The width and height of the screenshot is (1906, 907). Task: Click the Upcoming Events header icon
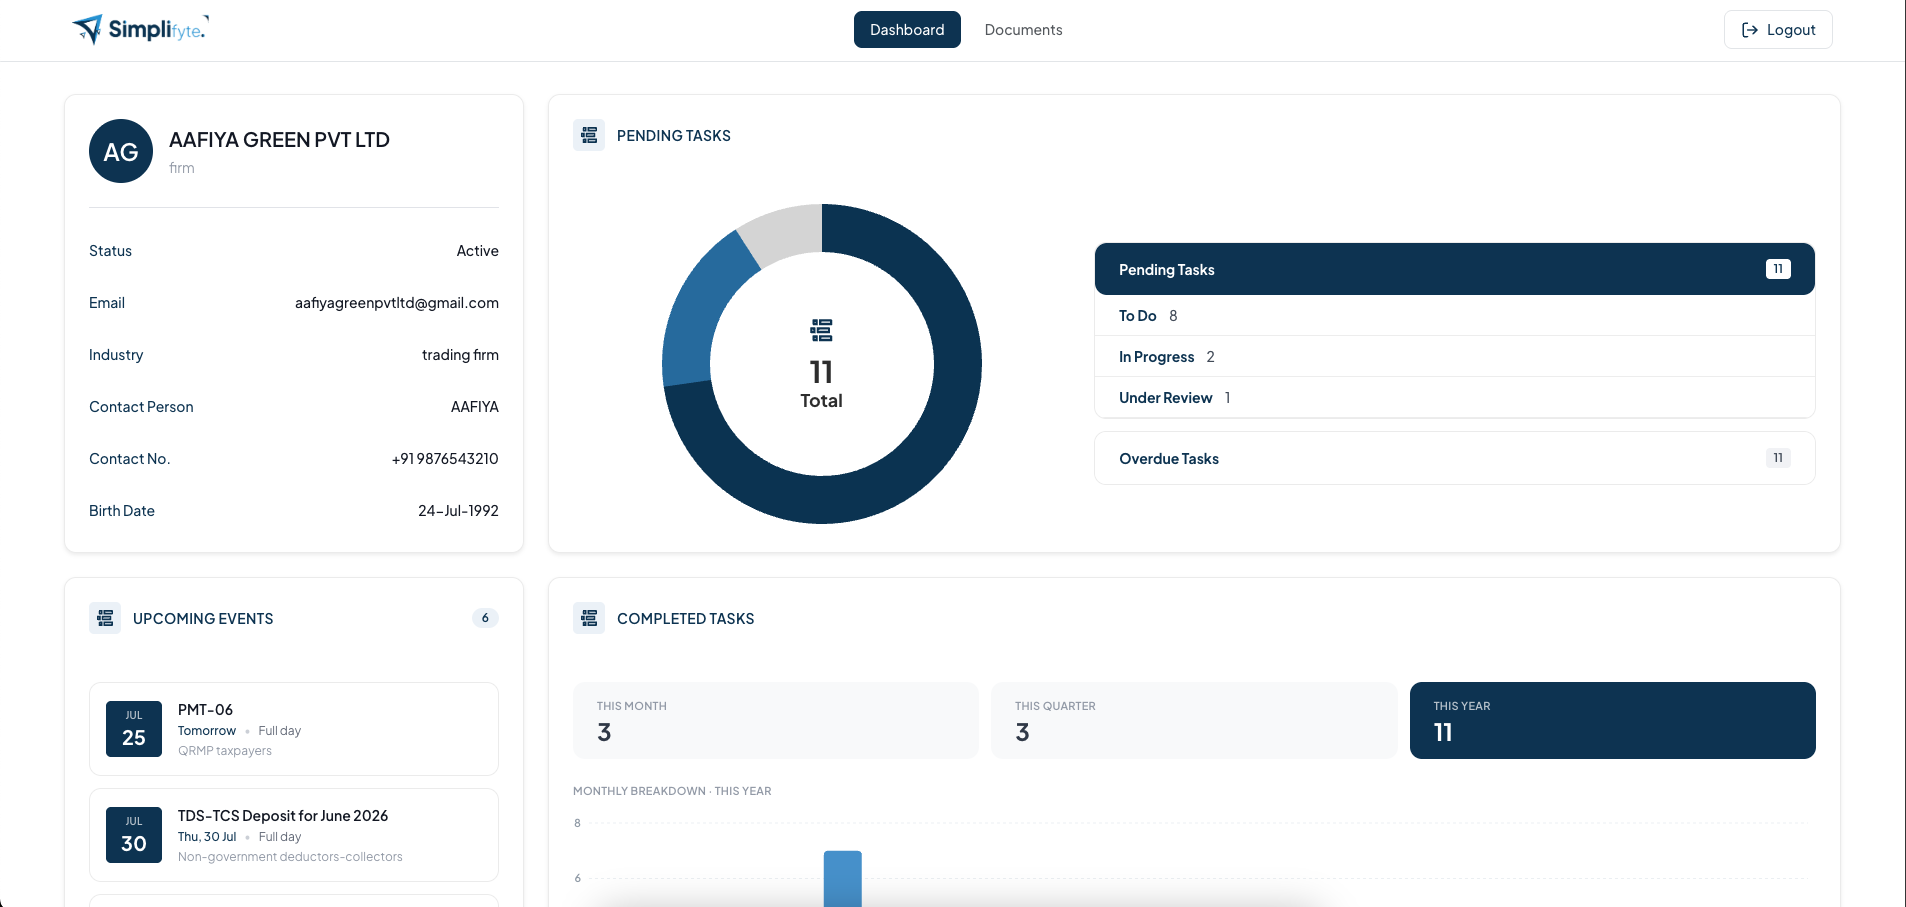pyautogui.click(x=105, y=618)
